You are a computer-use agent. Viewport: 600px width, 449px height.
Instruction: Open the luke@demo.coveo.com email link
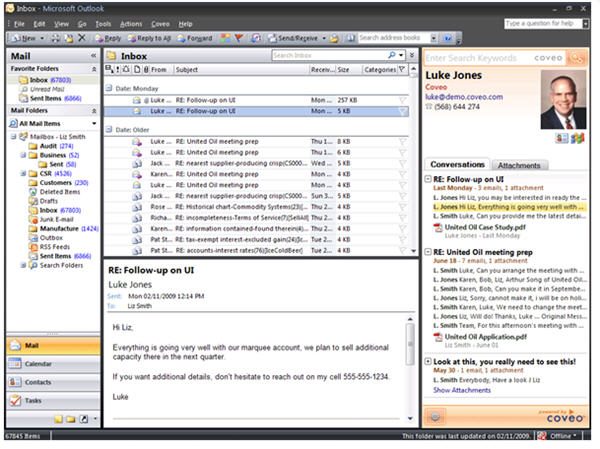click(x=464, y=97)
